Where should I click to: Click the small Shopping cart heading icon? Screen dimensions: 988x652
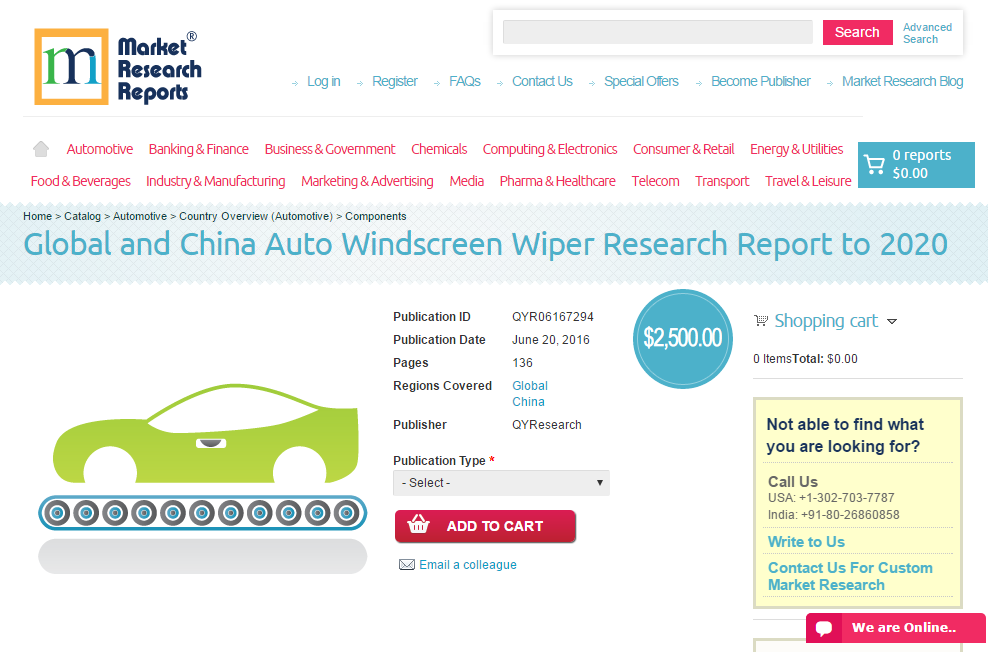761,321
